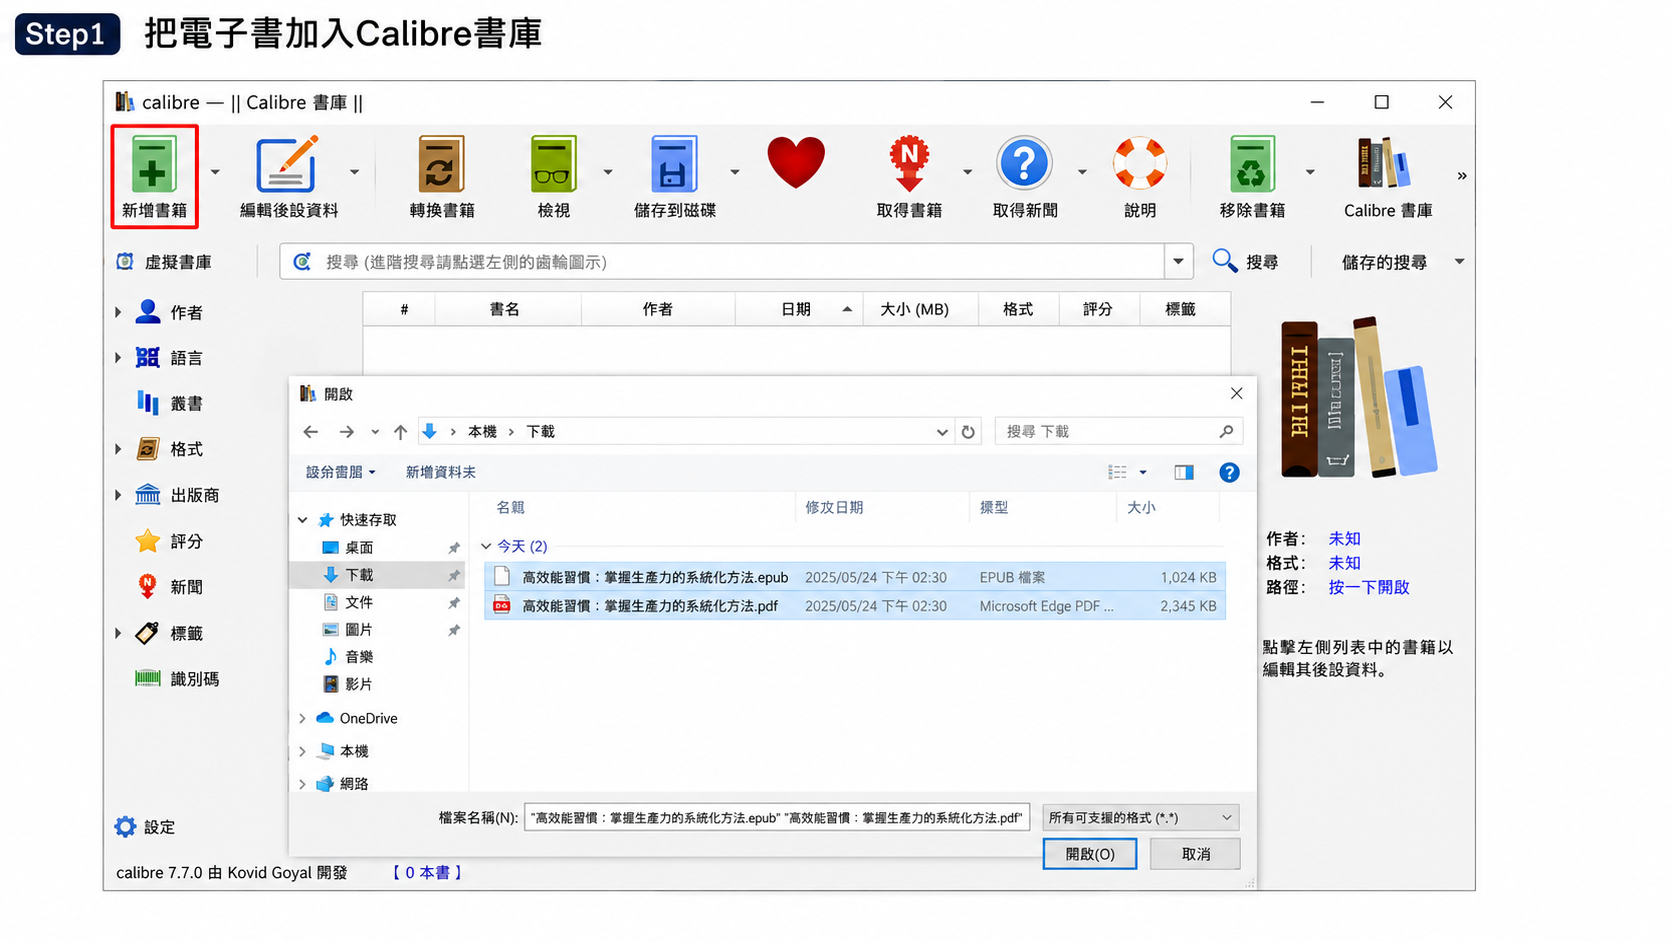Open the 組合管理 organize menu

(341, 472)
